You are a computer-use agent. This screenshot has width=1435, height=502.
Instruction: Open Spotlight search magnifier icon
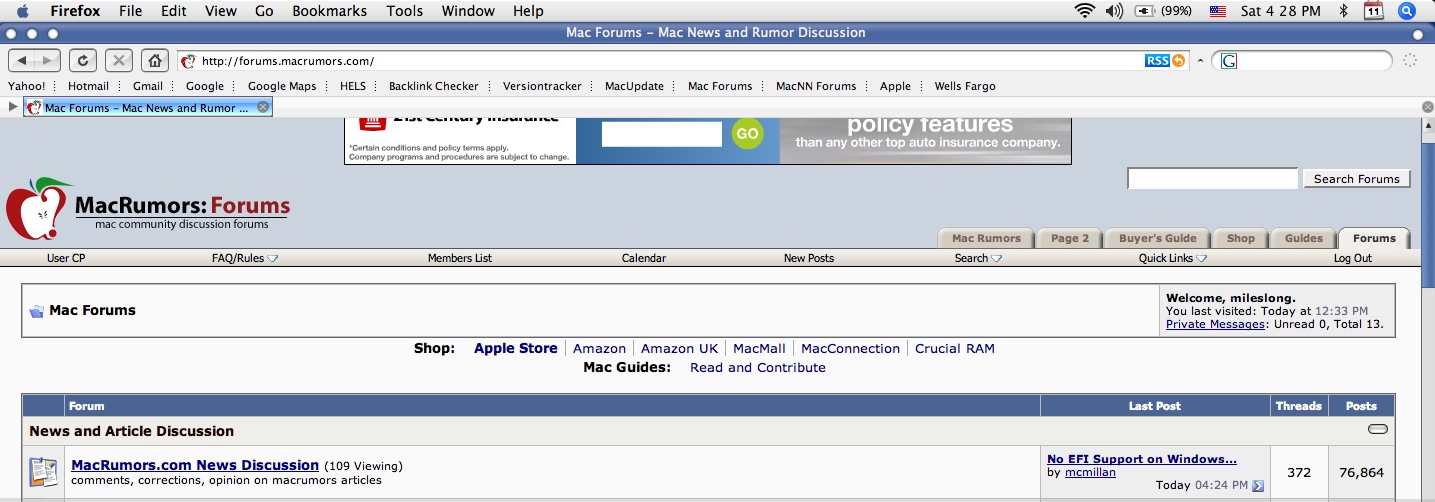[x=1406, y=12]
